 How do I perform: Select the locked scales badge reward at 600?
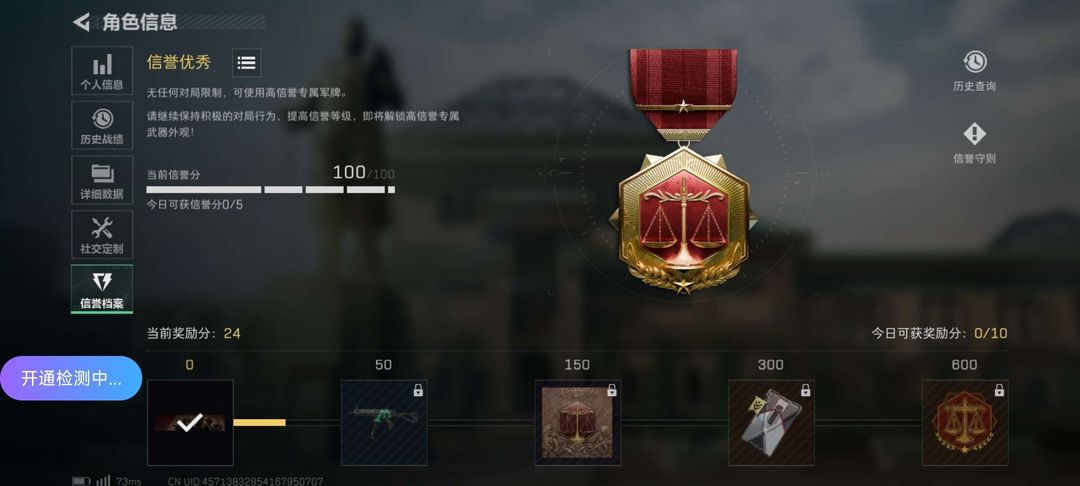click(964, 423)
